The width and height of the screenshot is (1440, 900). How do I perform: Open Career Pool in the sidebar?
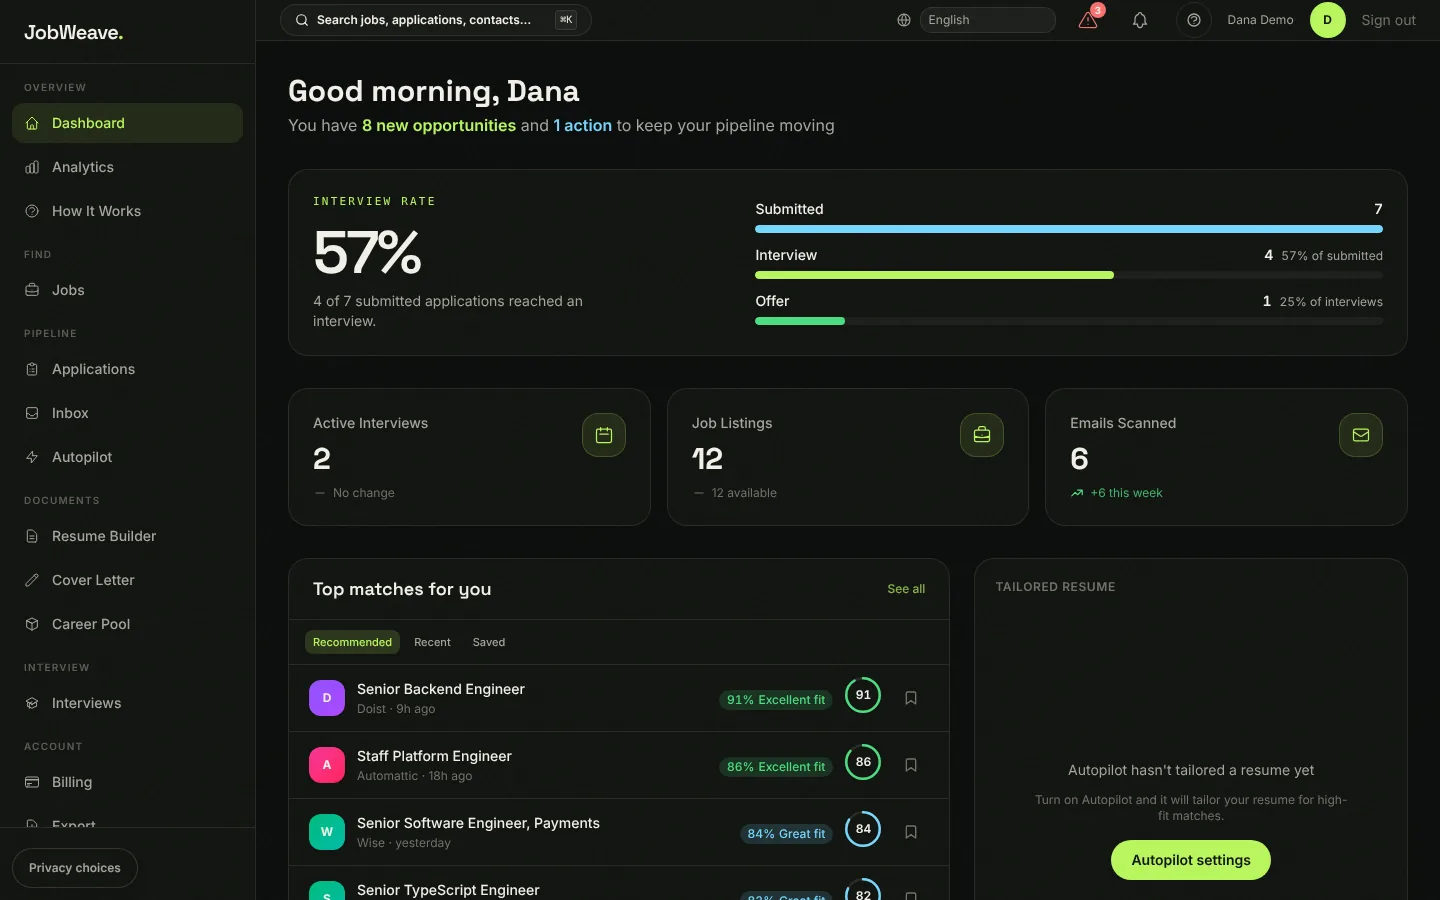tap(127, 624)
